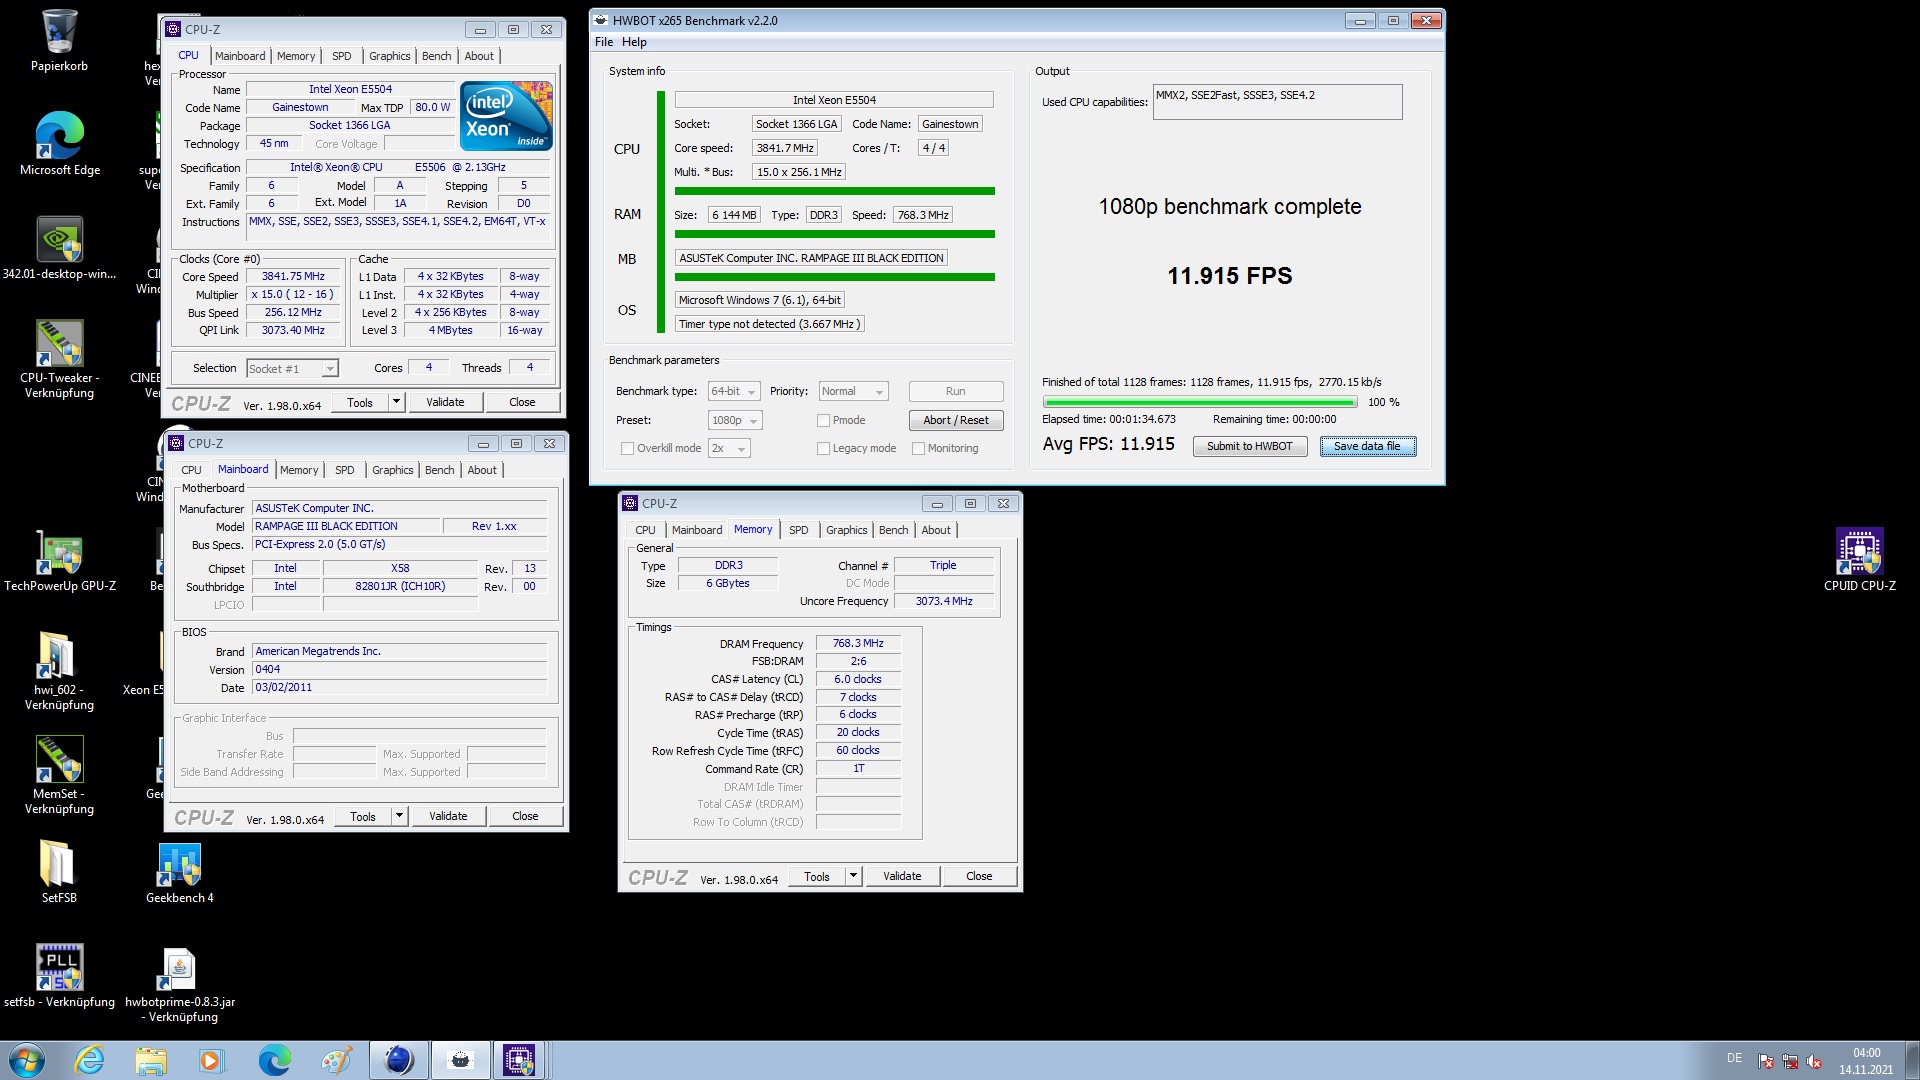Image resolution: width=1920 pixels, height=1080 pixels.
Task: Open the Benchmark type 64-bit dropdown
Action: tap(734, 392)
